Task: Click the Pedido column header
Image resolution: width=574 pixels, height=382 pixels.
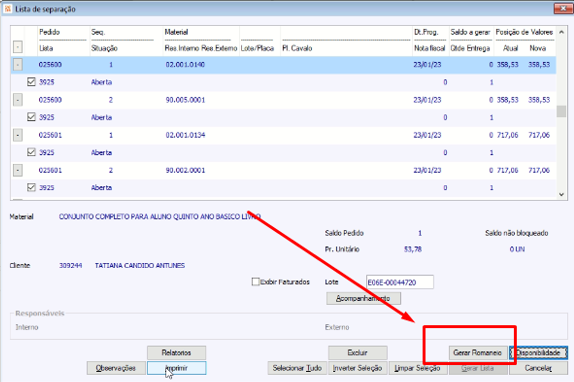Action: point(49,32)
